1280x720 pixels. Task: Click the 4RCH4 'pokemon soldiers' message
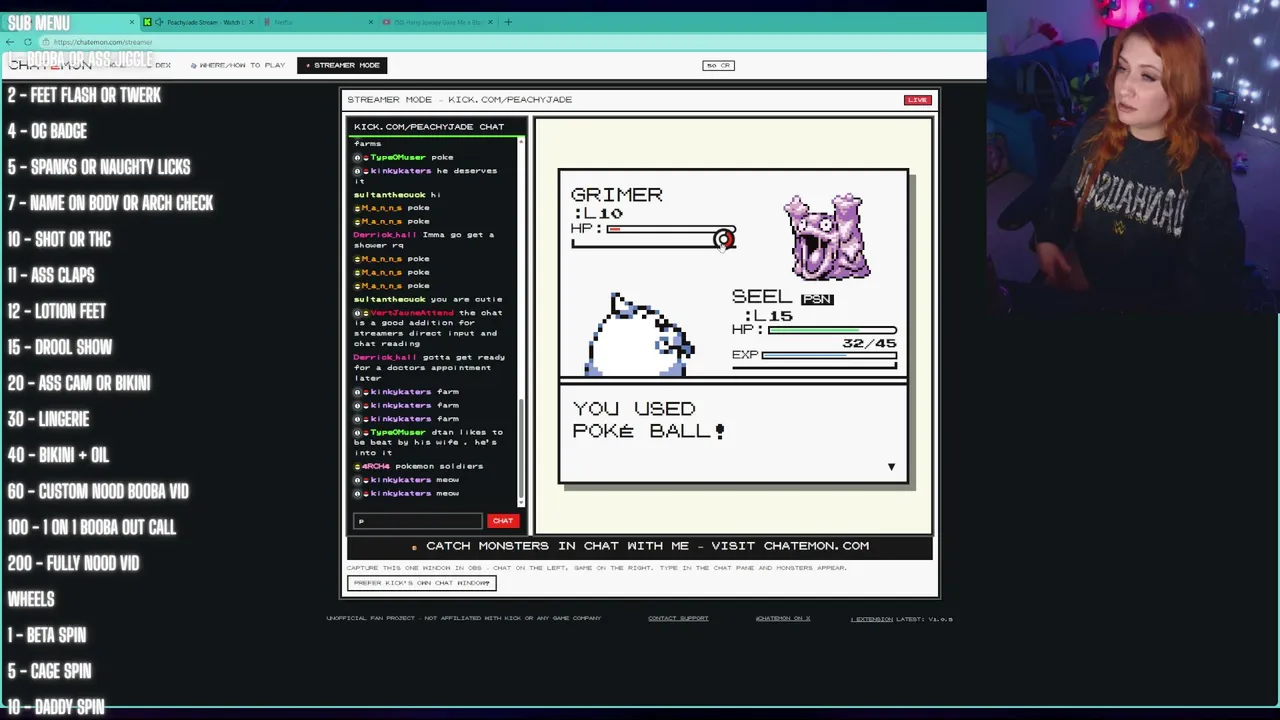[419, 466]
